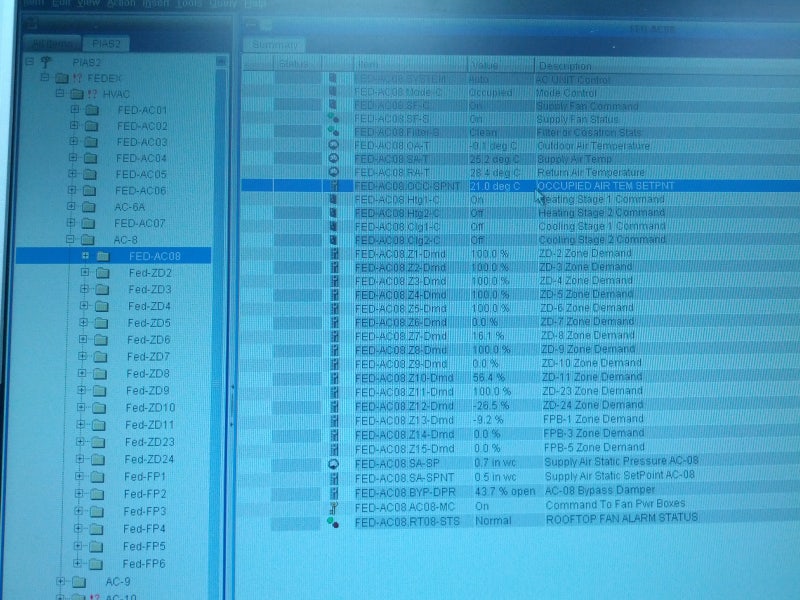
Task: Switch to the PIAS2 tab
Action: [x=106, y=44]
